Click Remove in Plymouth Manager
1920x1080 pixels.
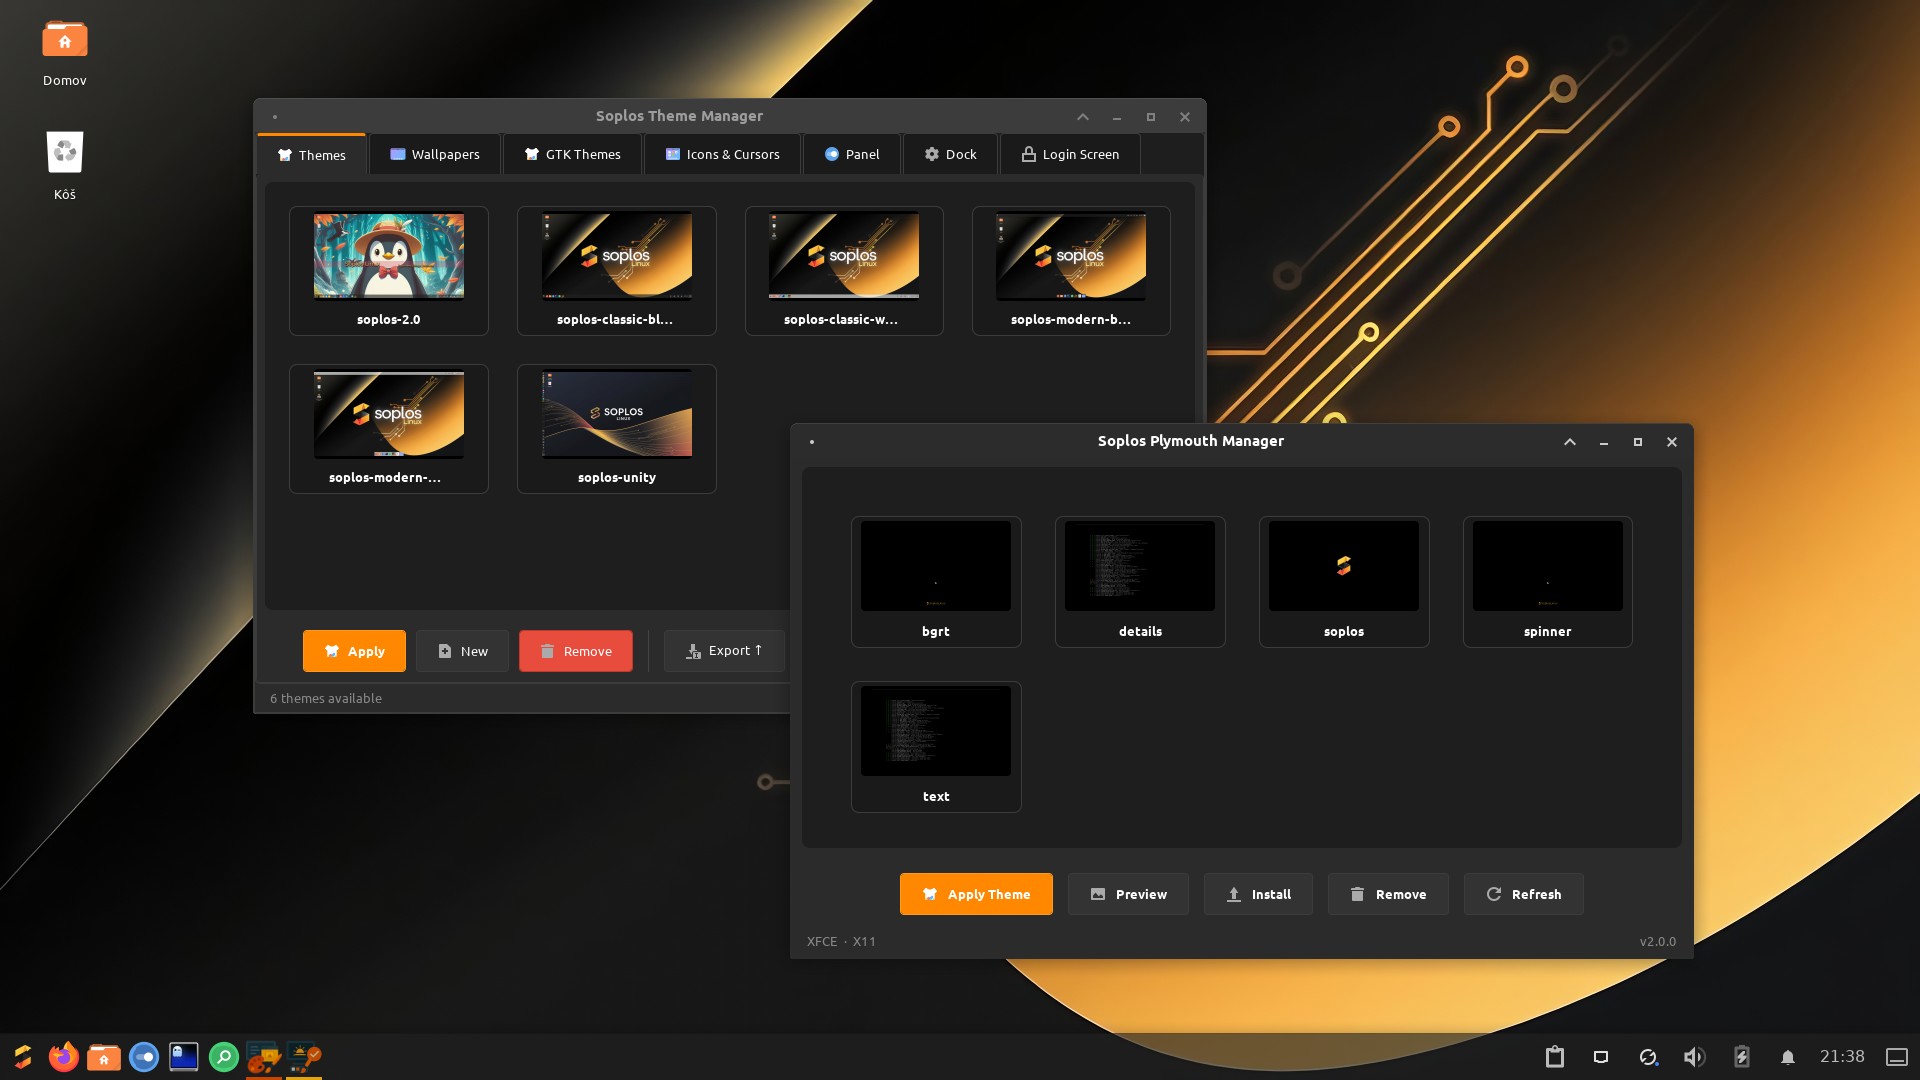tap(1388, 894)
